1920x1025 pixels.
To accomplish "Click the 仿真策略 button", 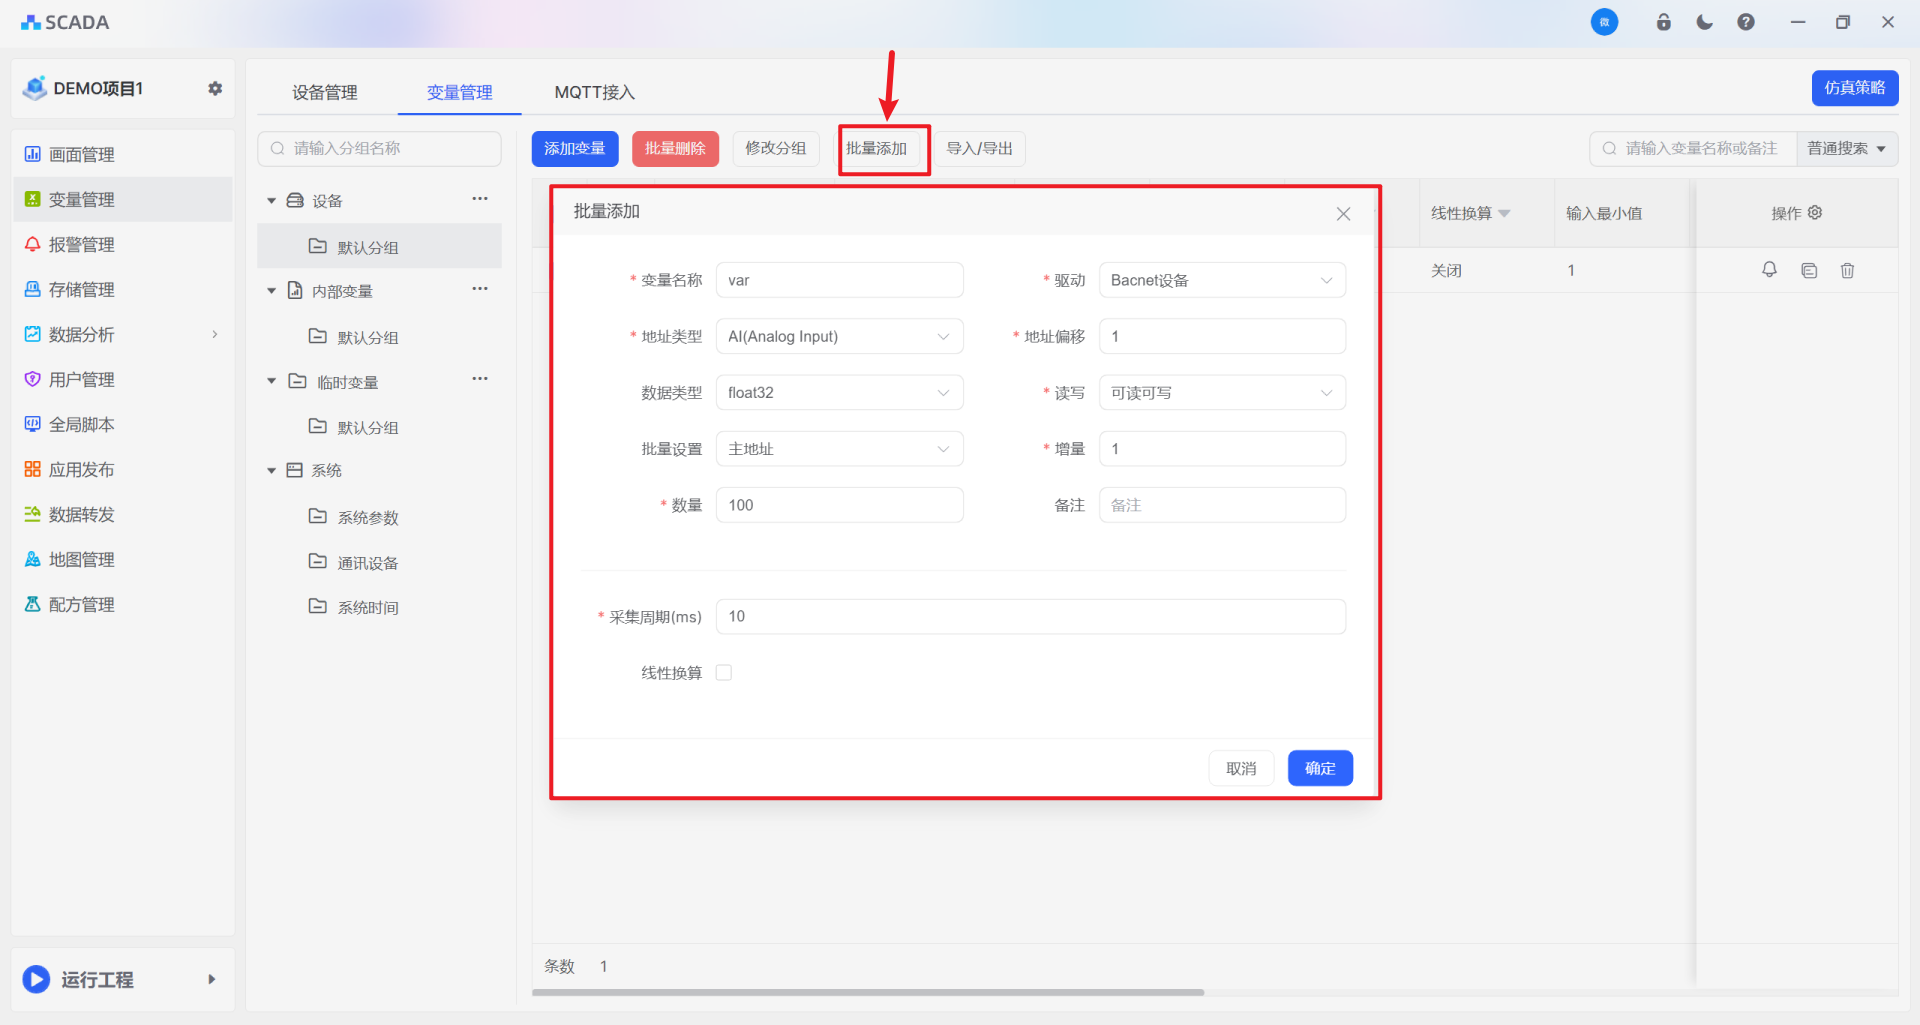I will point(1854,88).
